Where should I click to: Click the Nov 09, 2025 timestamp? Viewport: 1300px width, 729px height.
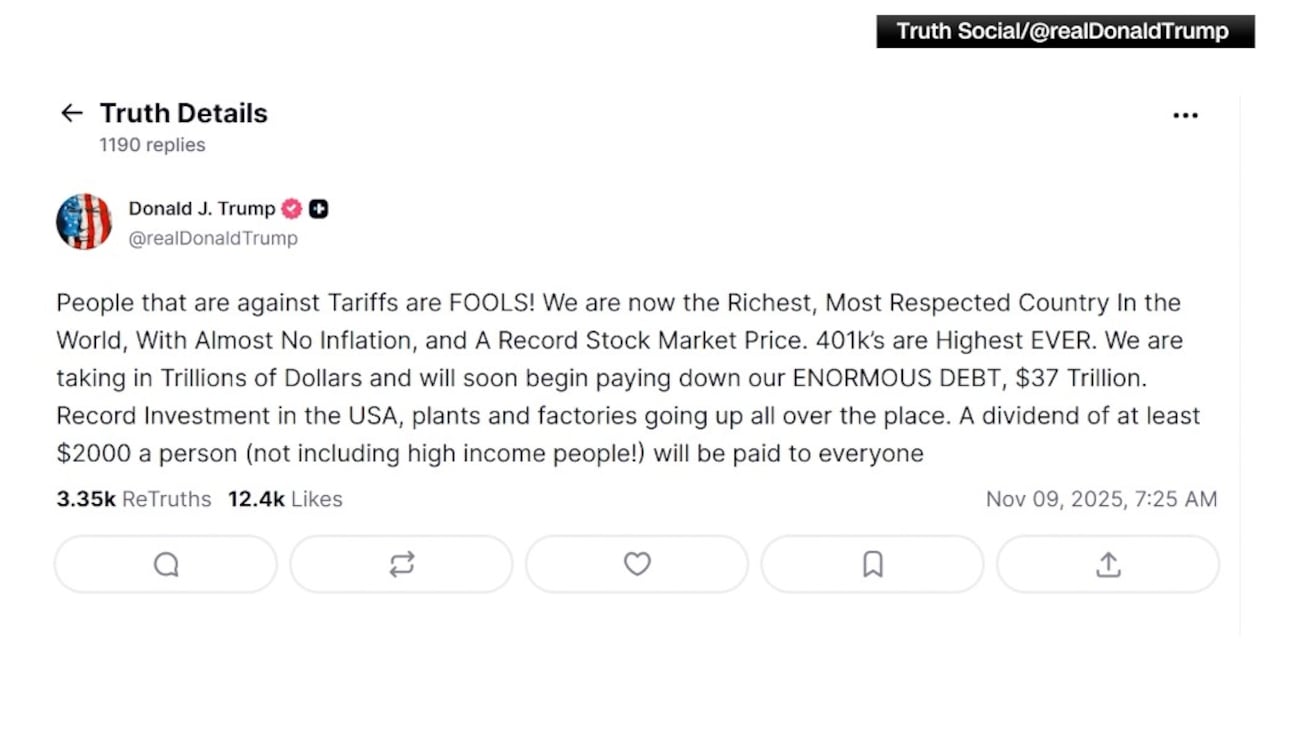(1101, 499)
